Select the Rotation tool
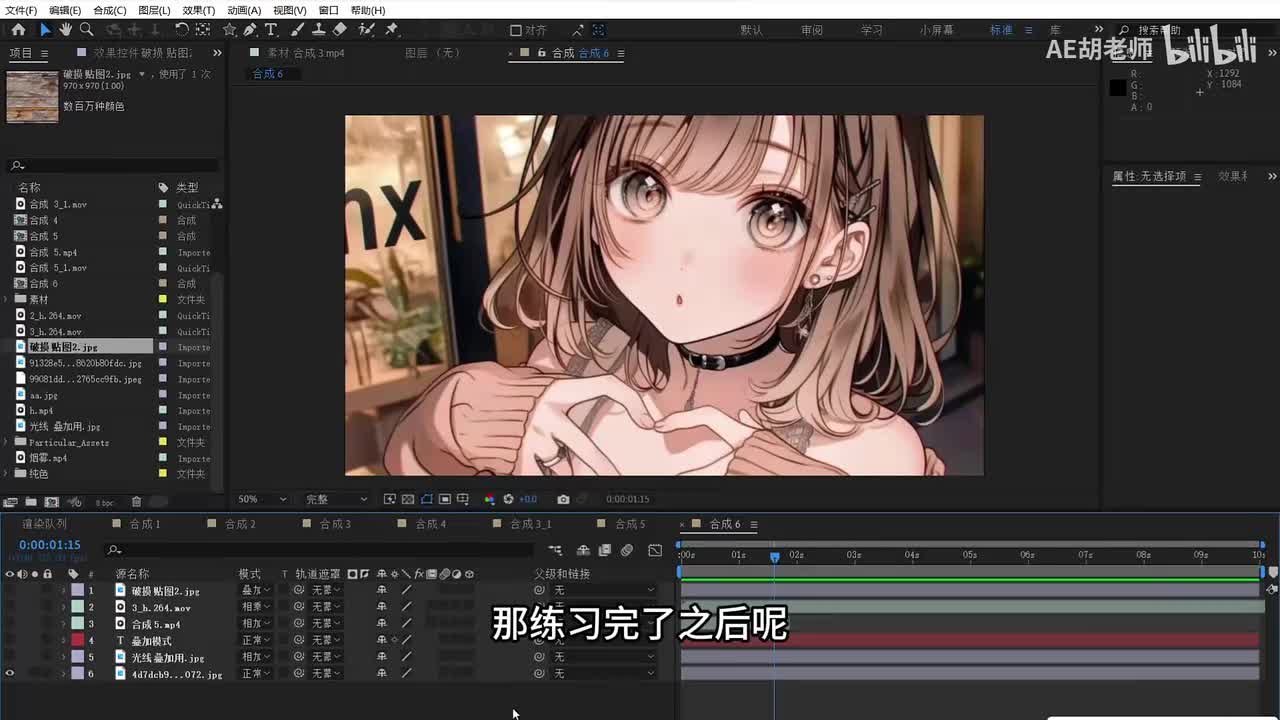Screen dimensions: 1280x720 [181, 30]
